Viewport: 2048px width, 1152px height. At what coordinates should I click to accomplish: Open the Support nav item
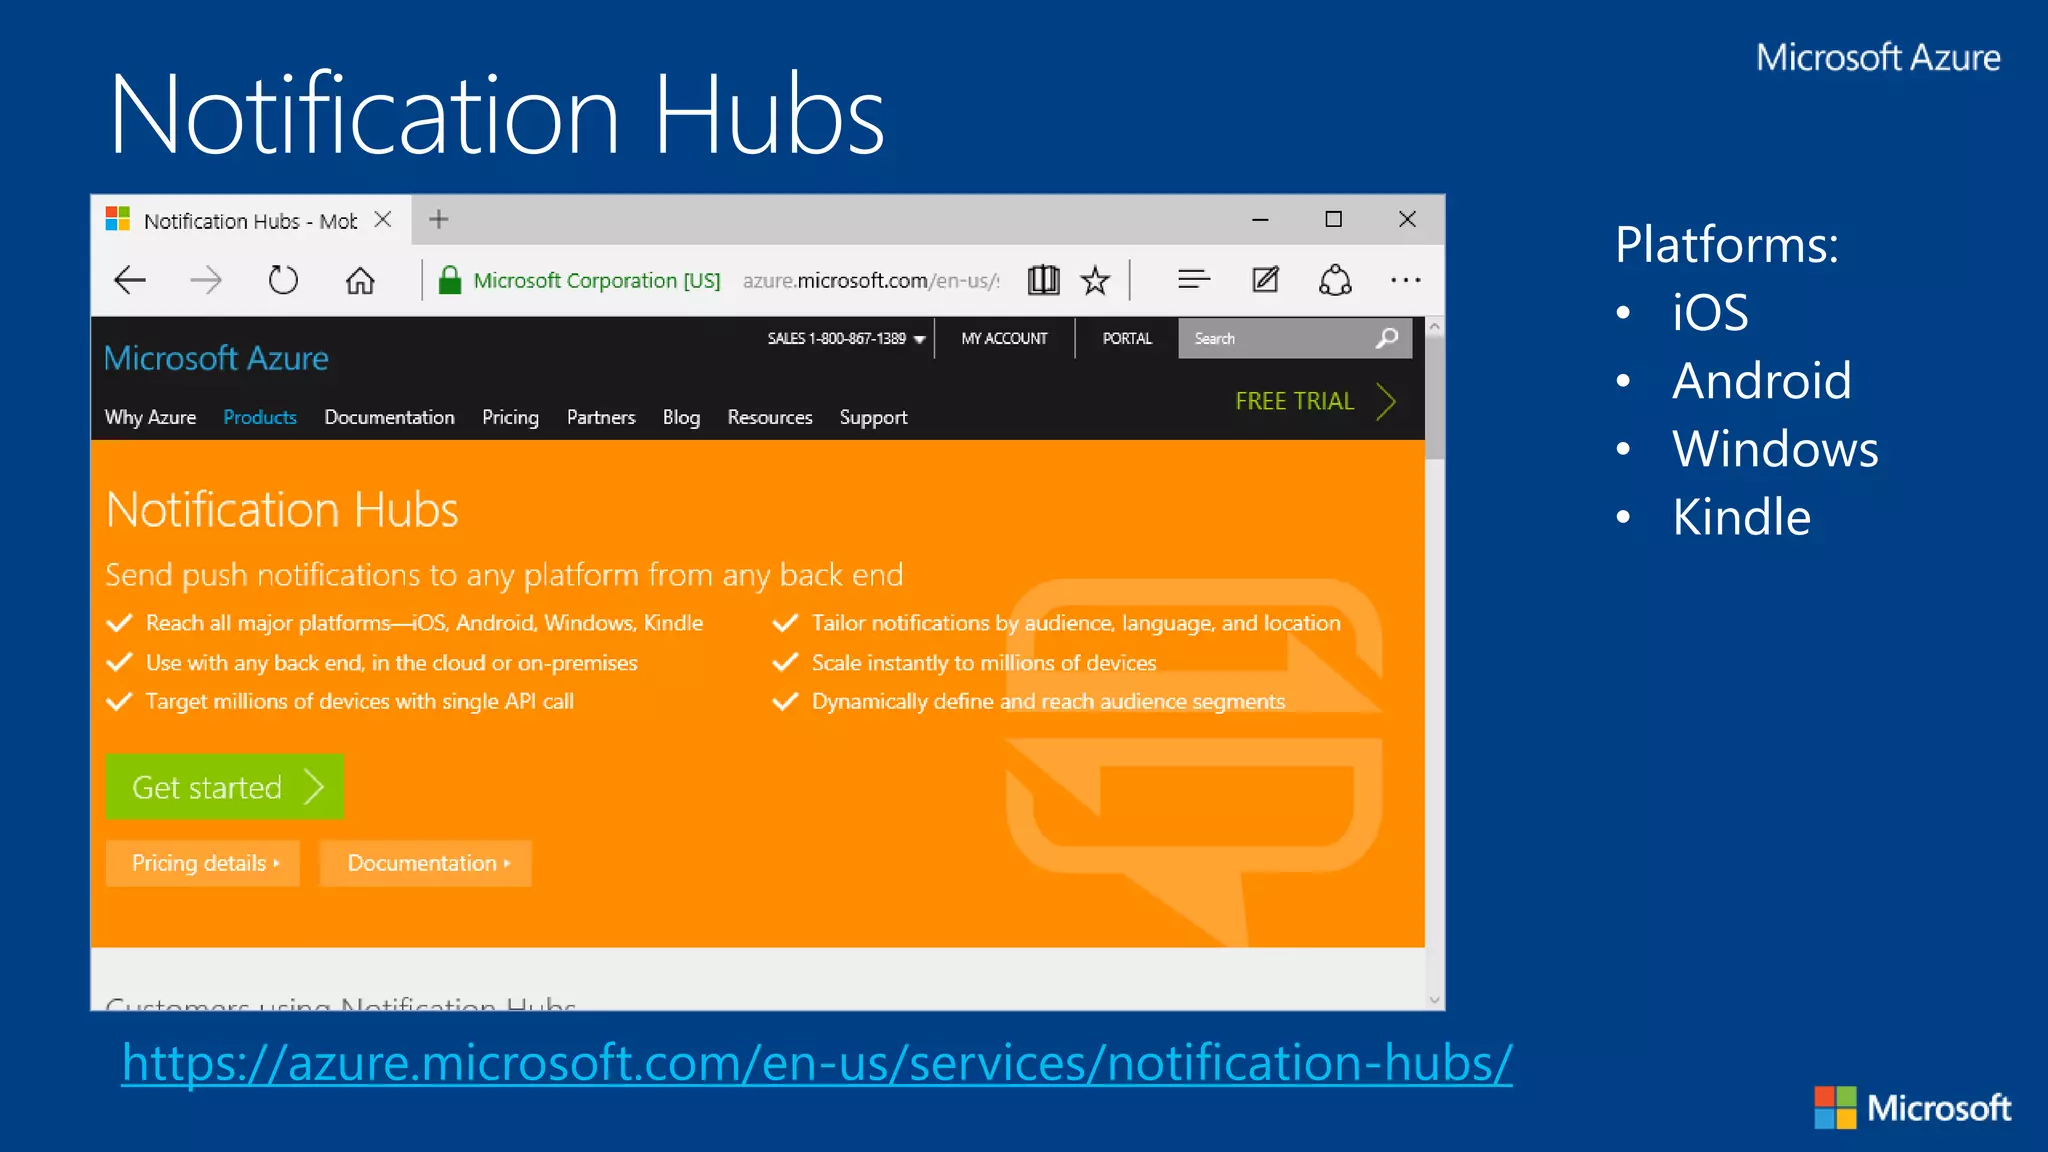tap(873, 417)
